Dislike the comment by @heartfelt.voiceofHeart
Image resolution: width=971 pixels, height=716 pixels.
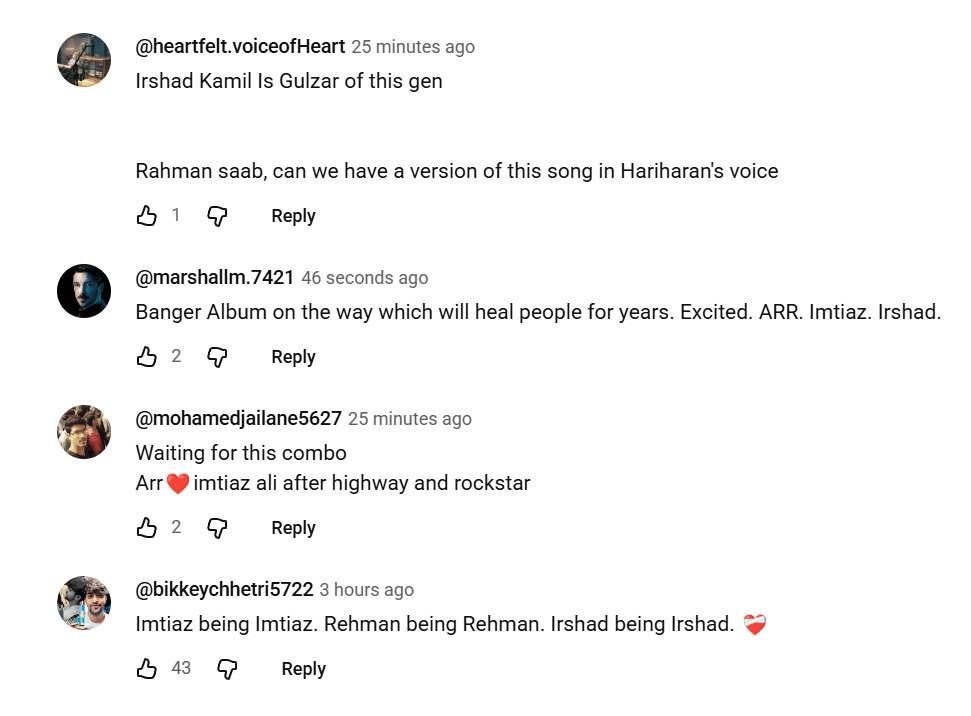point(217,216)
